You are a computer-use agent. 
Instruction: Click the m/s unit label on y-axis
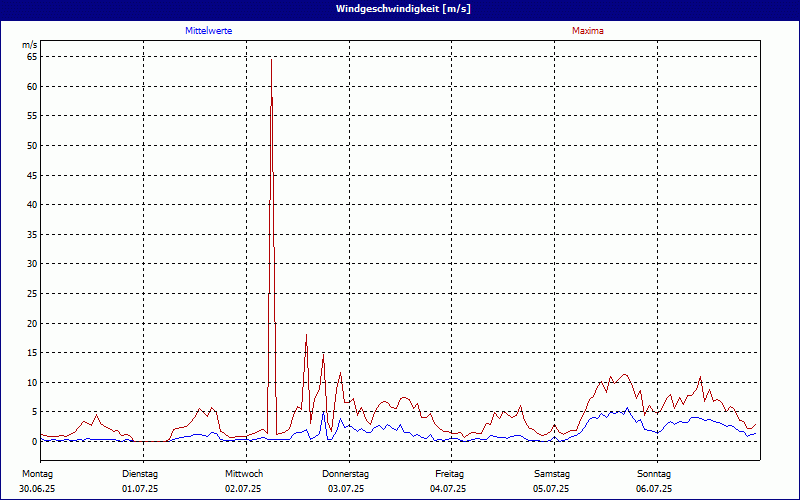pyautogui.click(x=29, y=45)
